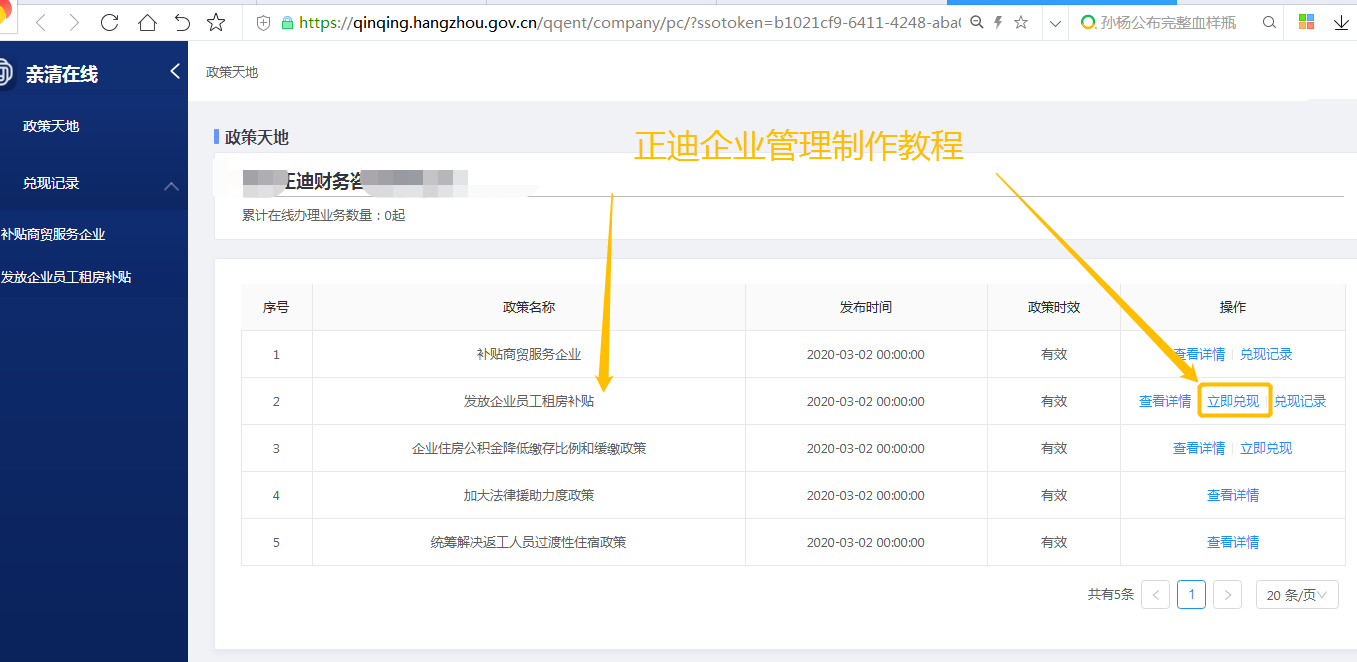Open the 20 条/页 page size dropdown
This screenshot has height=662, width=1357.
point(1297,595)
